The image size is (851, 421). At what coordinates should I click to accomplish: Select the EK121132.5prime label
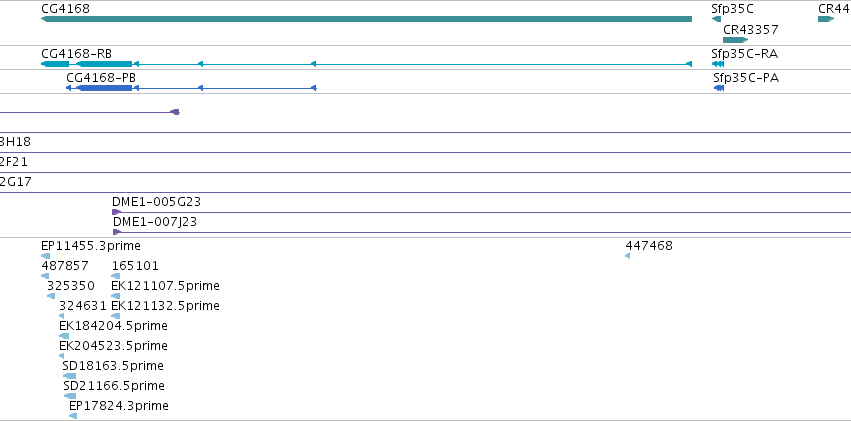(166, 306)
